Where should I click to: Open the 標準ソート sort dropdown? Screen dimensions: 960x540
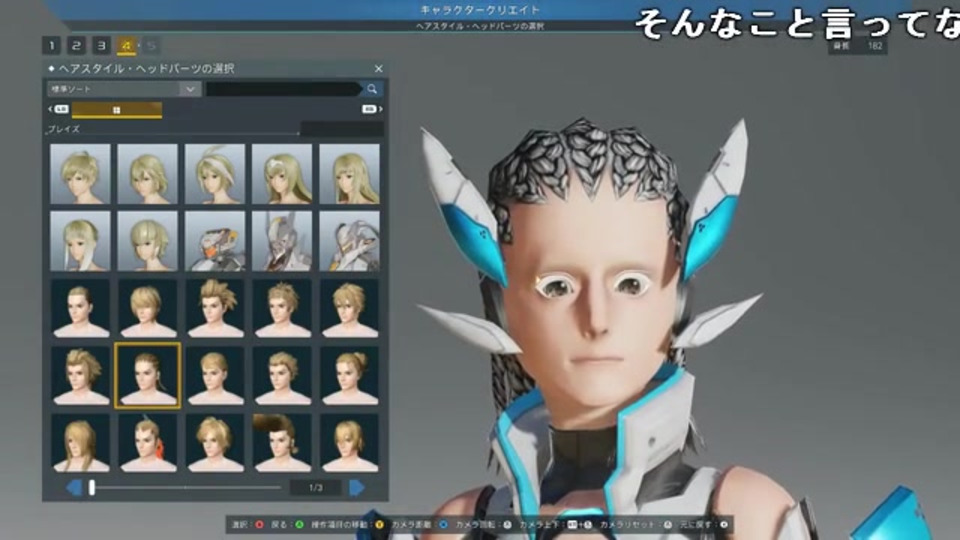[x=124, y=89]
